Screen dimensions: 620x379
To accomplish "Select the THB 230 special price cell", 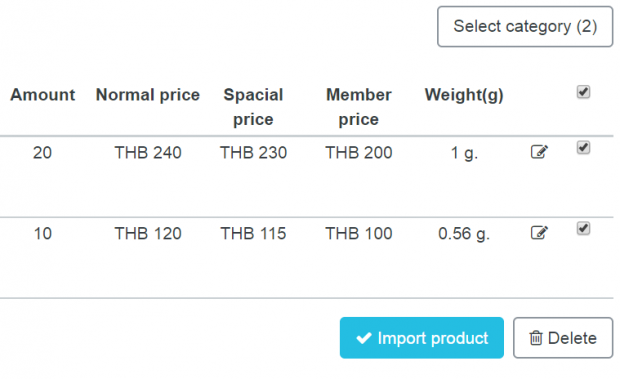I will (x=253, y=153).
